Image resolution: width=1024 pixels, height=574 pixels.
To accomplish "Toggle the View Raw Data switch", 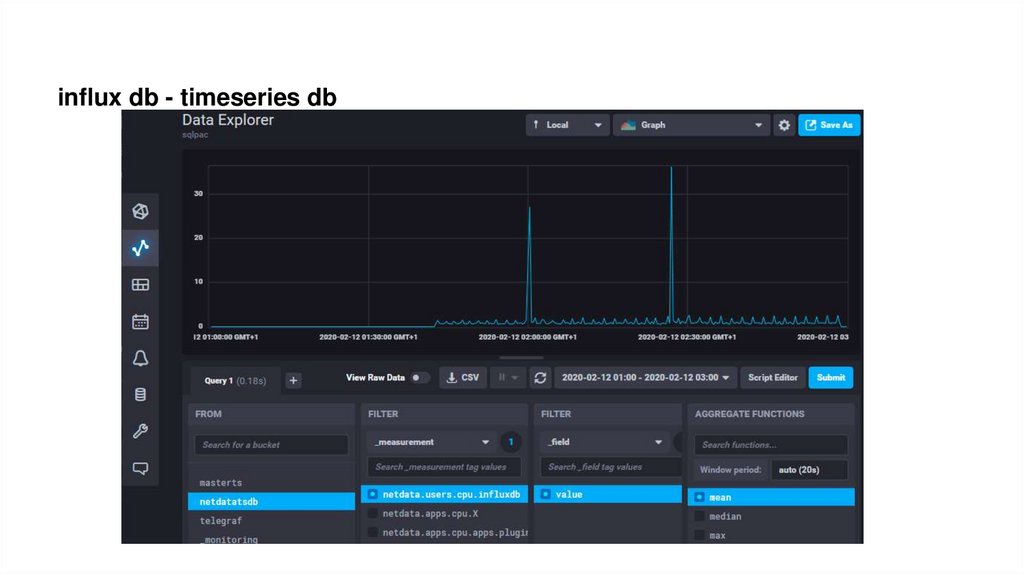I will point(420,378).
